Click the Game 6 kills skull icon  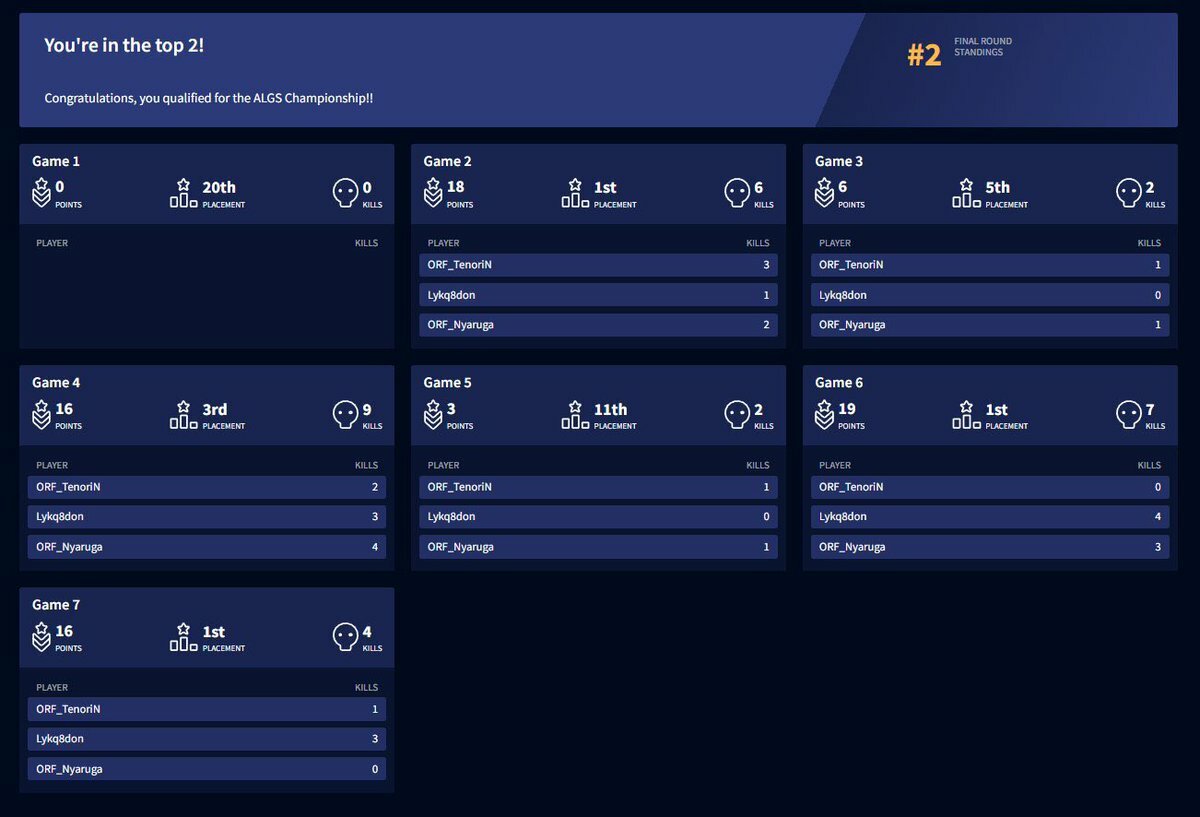[1129, 415]
